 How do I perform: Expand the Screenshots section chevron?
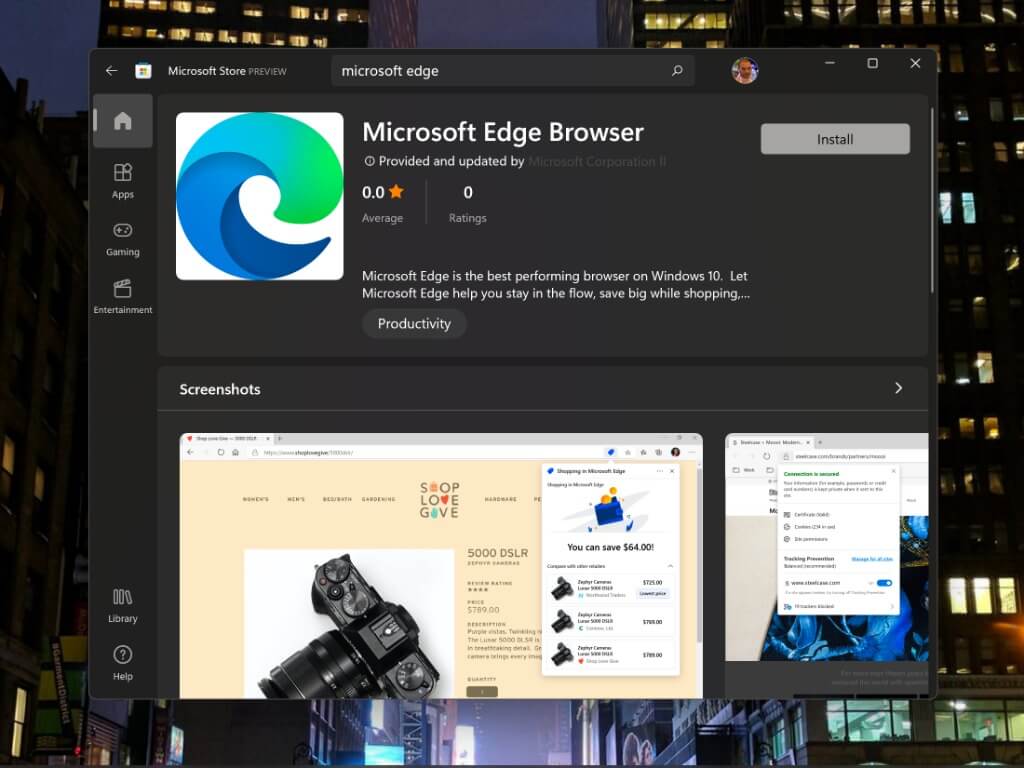pyautogui.click(x=899, y=389)
